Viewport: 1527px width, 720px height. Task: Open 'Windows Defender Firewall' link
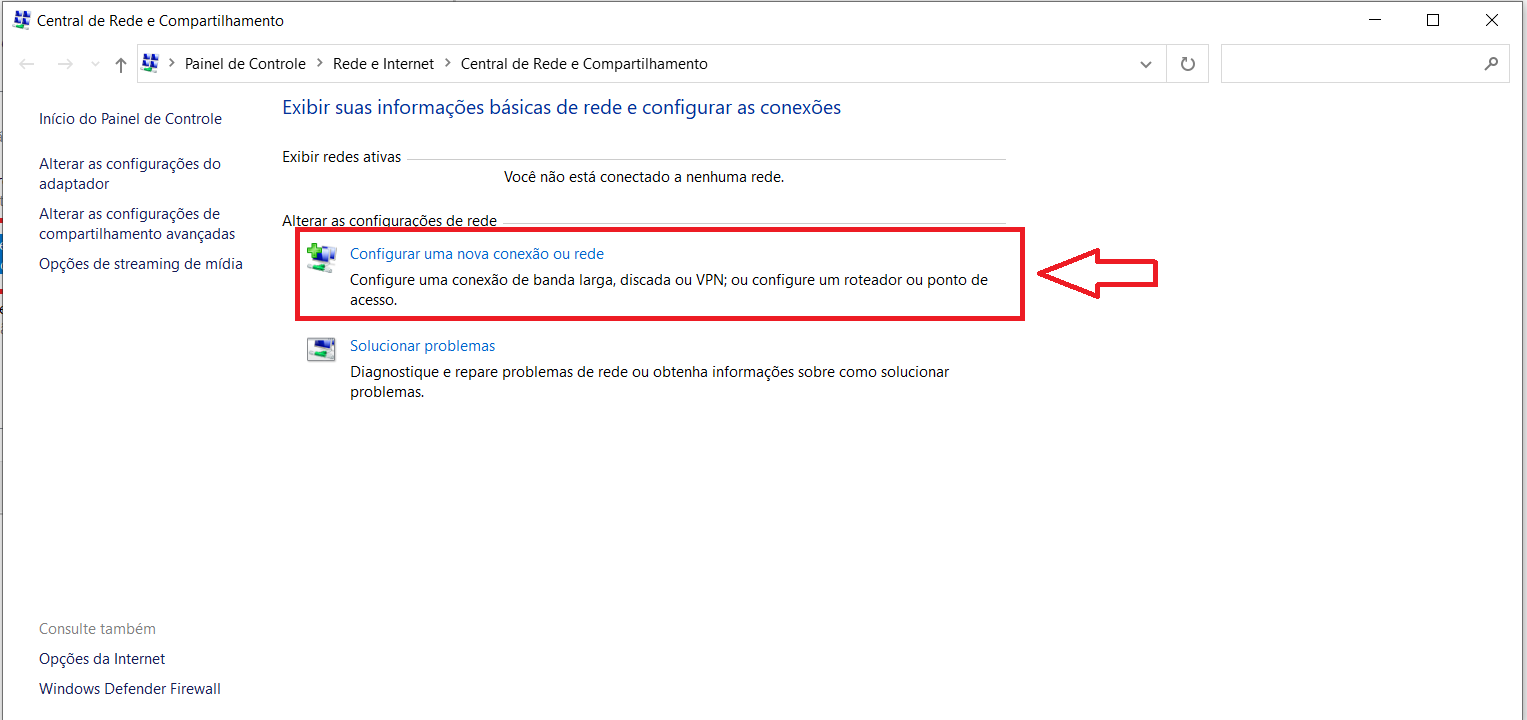point(130,689)
